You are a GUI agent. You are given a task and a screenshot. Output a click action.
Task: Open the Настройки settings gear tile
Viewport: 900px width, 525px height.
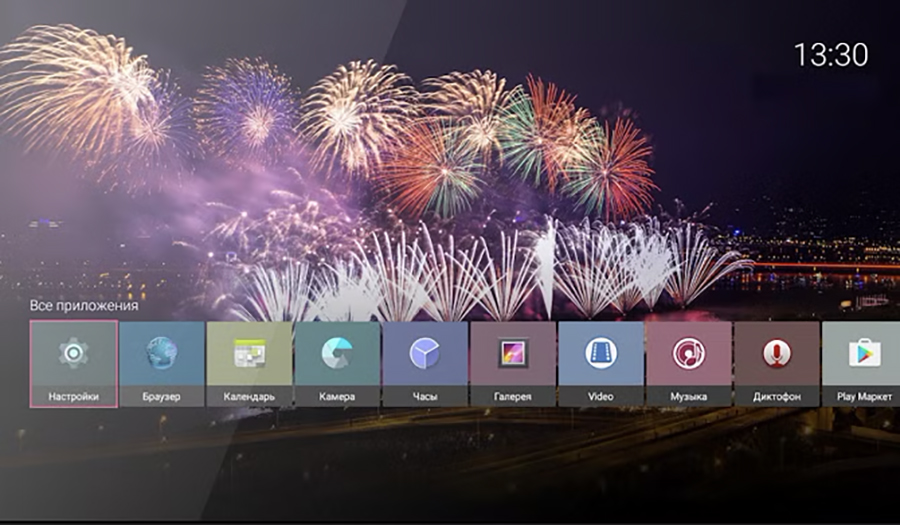click(73, 364)
